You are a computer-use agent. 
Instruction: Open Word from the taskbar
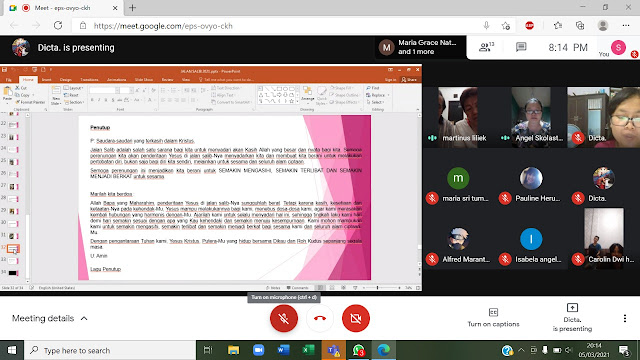pyautogui.click(x=283, y=350)
